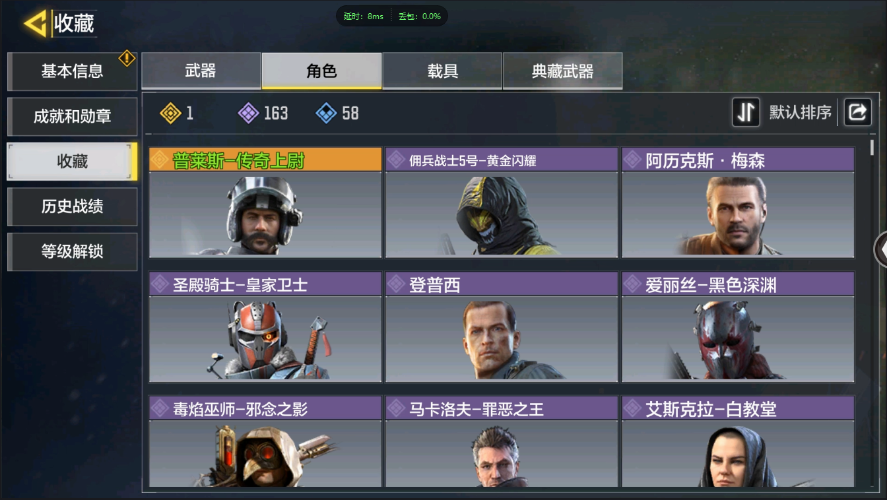The image size is (887, 500).
Task: Select the 普莱斯-传奇上尉 character card
Action: (265, 202)
